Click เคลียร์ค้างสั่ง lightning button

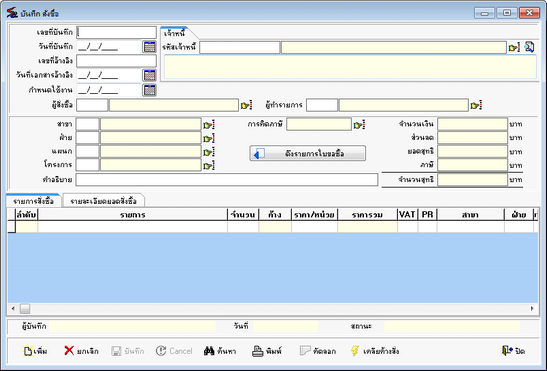point(375,351)
